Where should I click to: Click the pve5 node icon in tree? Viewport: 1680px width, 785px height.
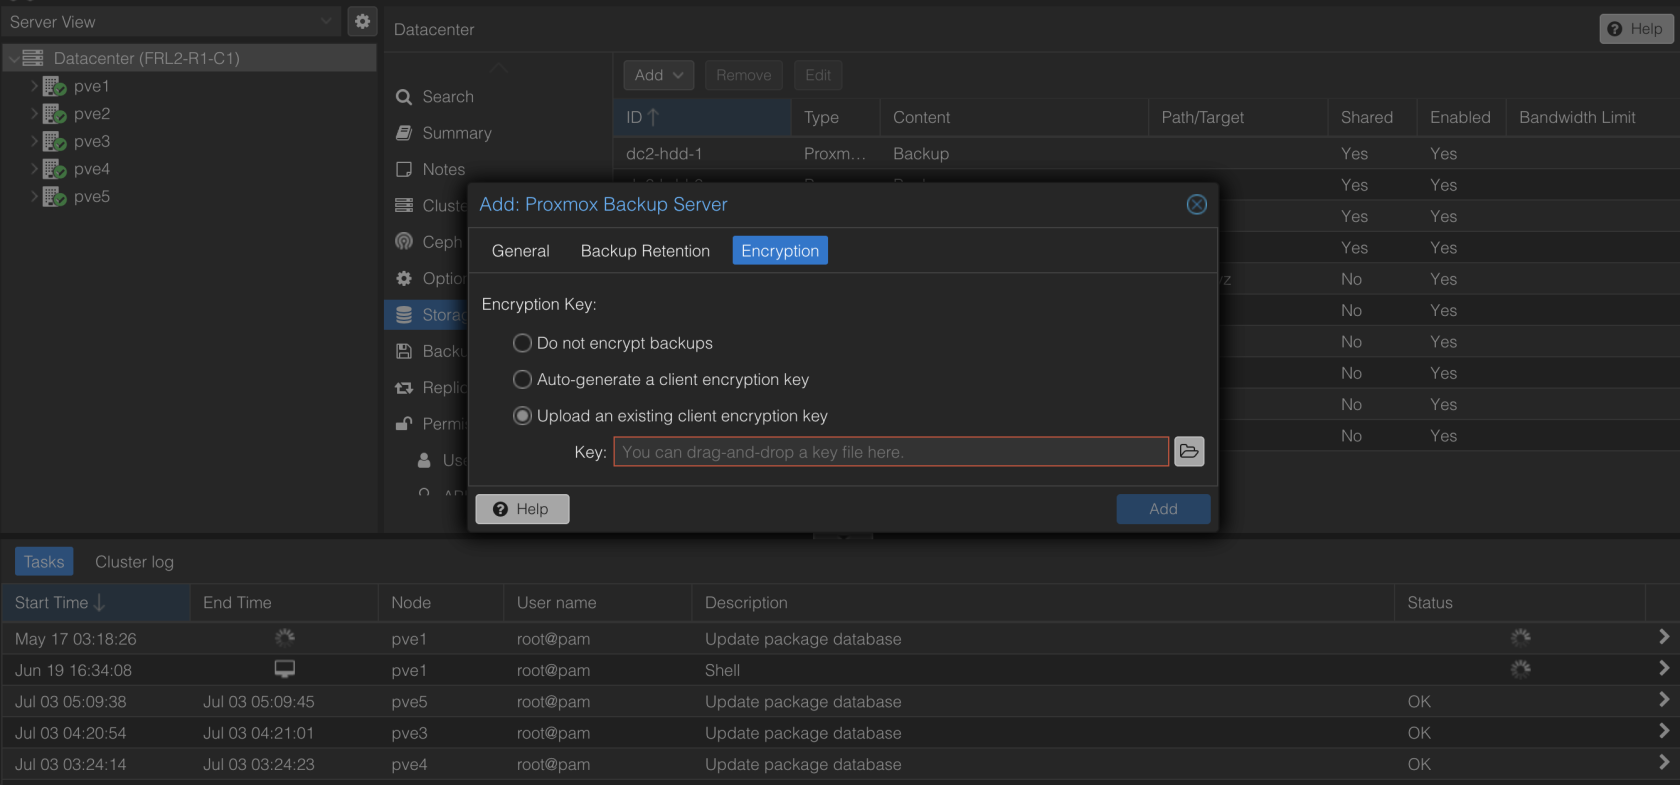pyautogui.click(x=54, y=197)
